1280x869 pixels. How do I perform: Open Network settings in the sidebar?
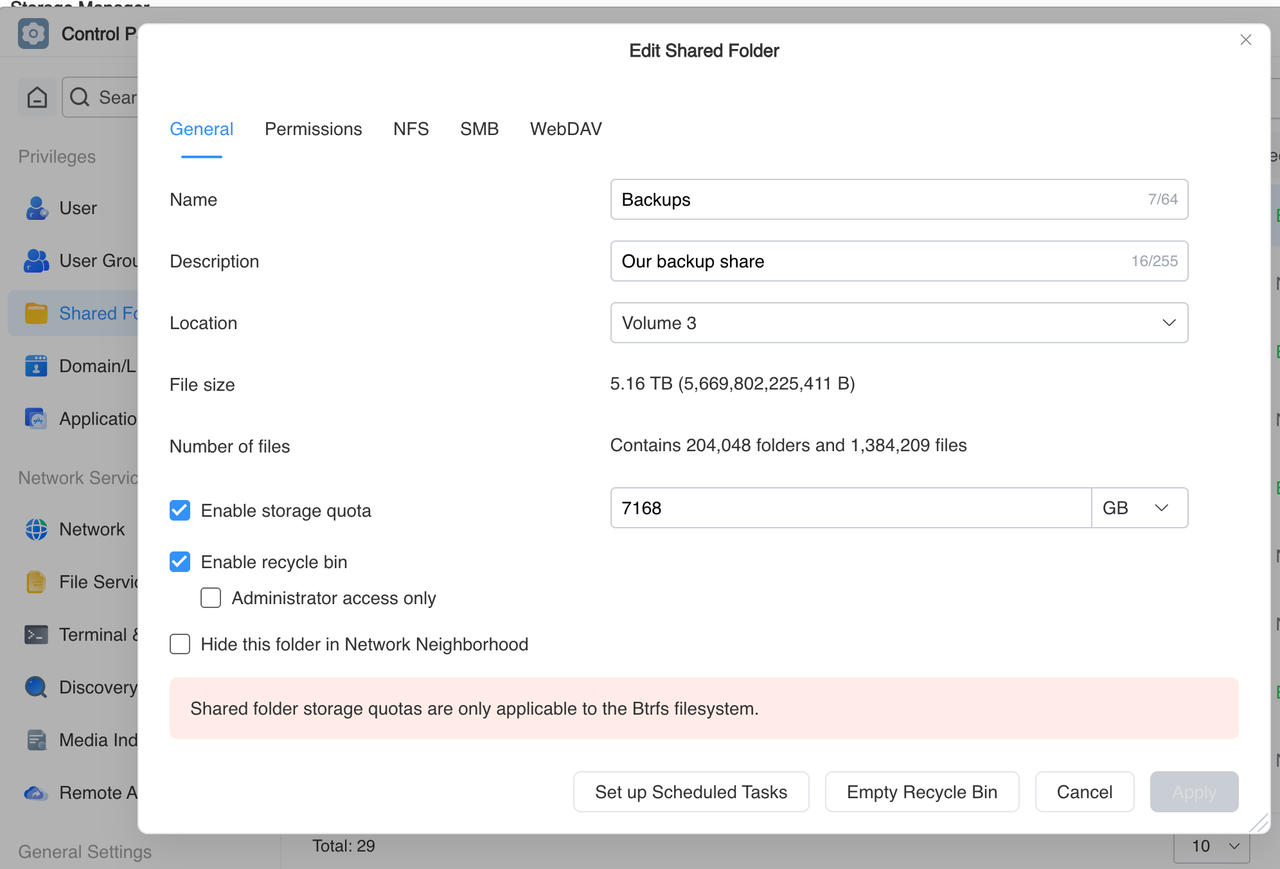point(72,530)
